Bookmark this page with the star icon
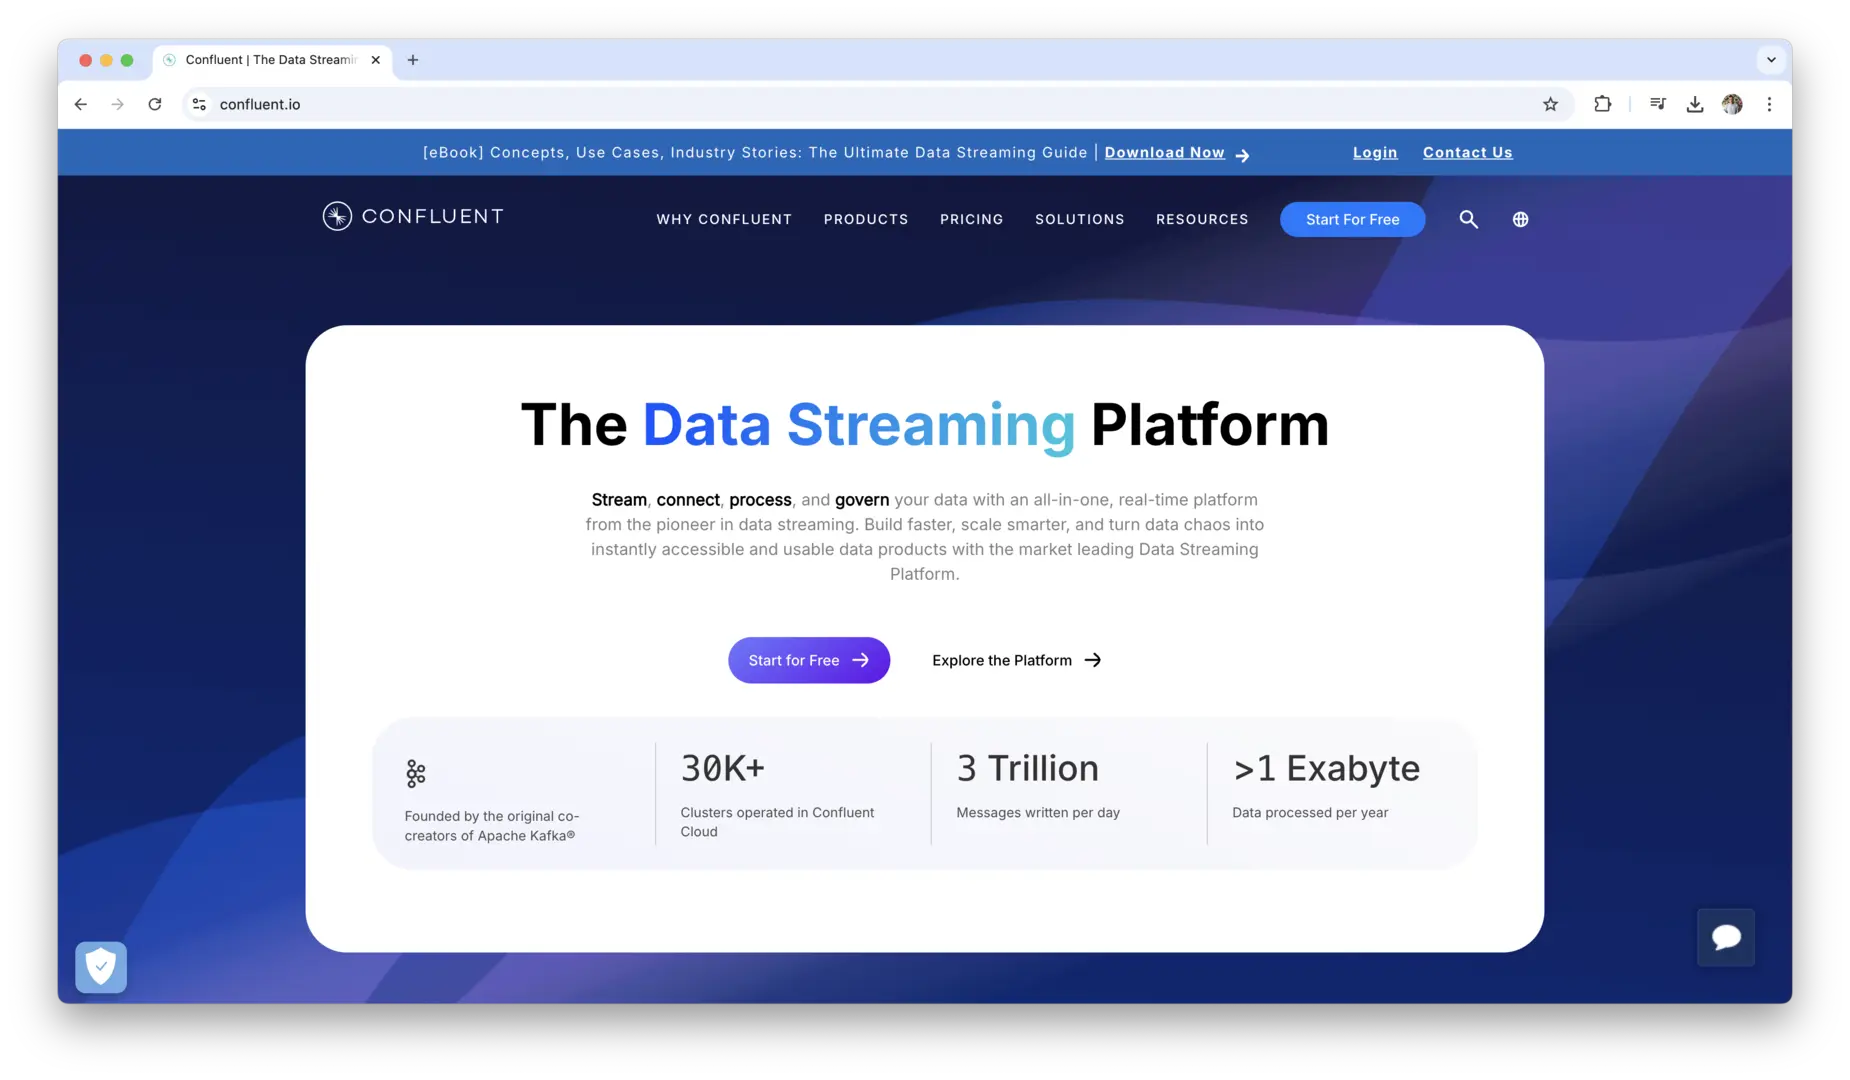The height and width of the screenshot is (1080, 1850). tap(1550, 104)
